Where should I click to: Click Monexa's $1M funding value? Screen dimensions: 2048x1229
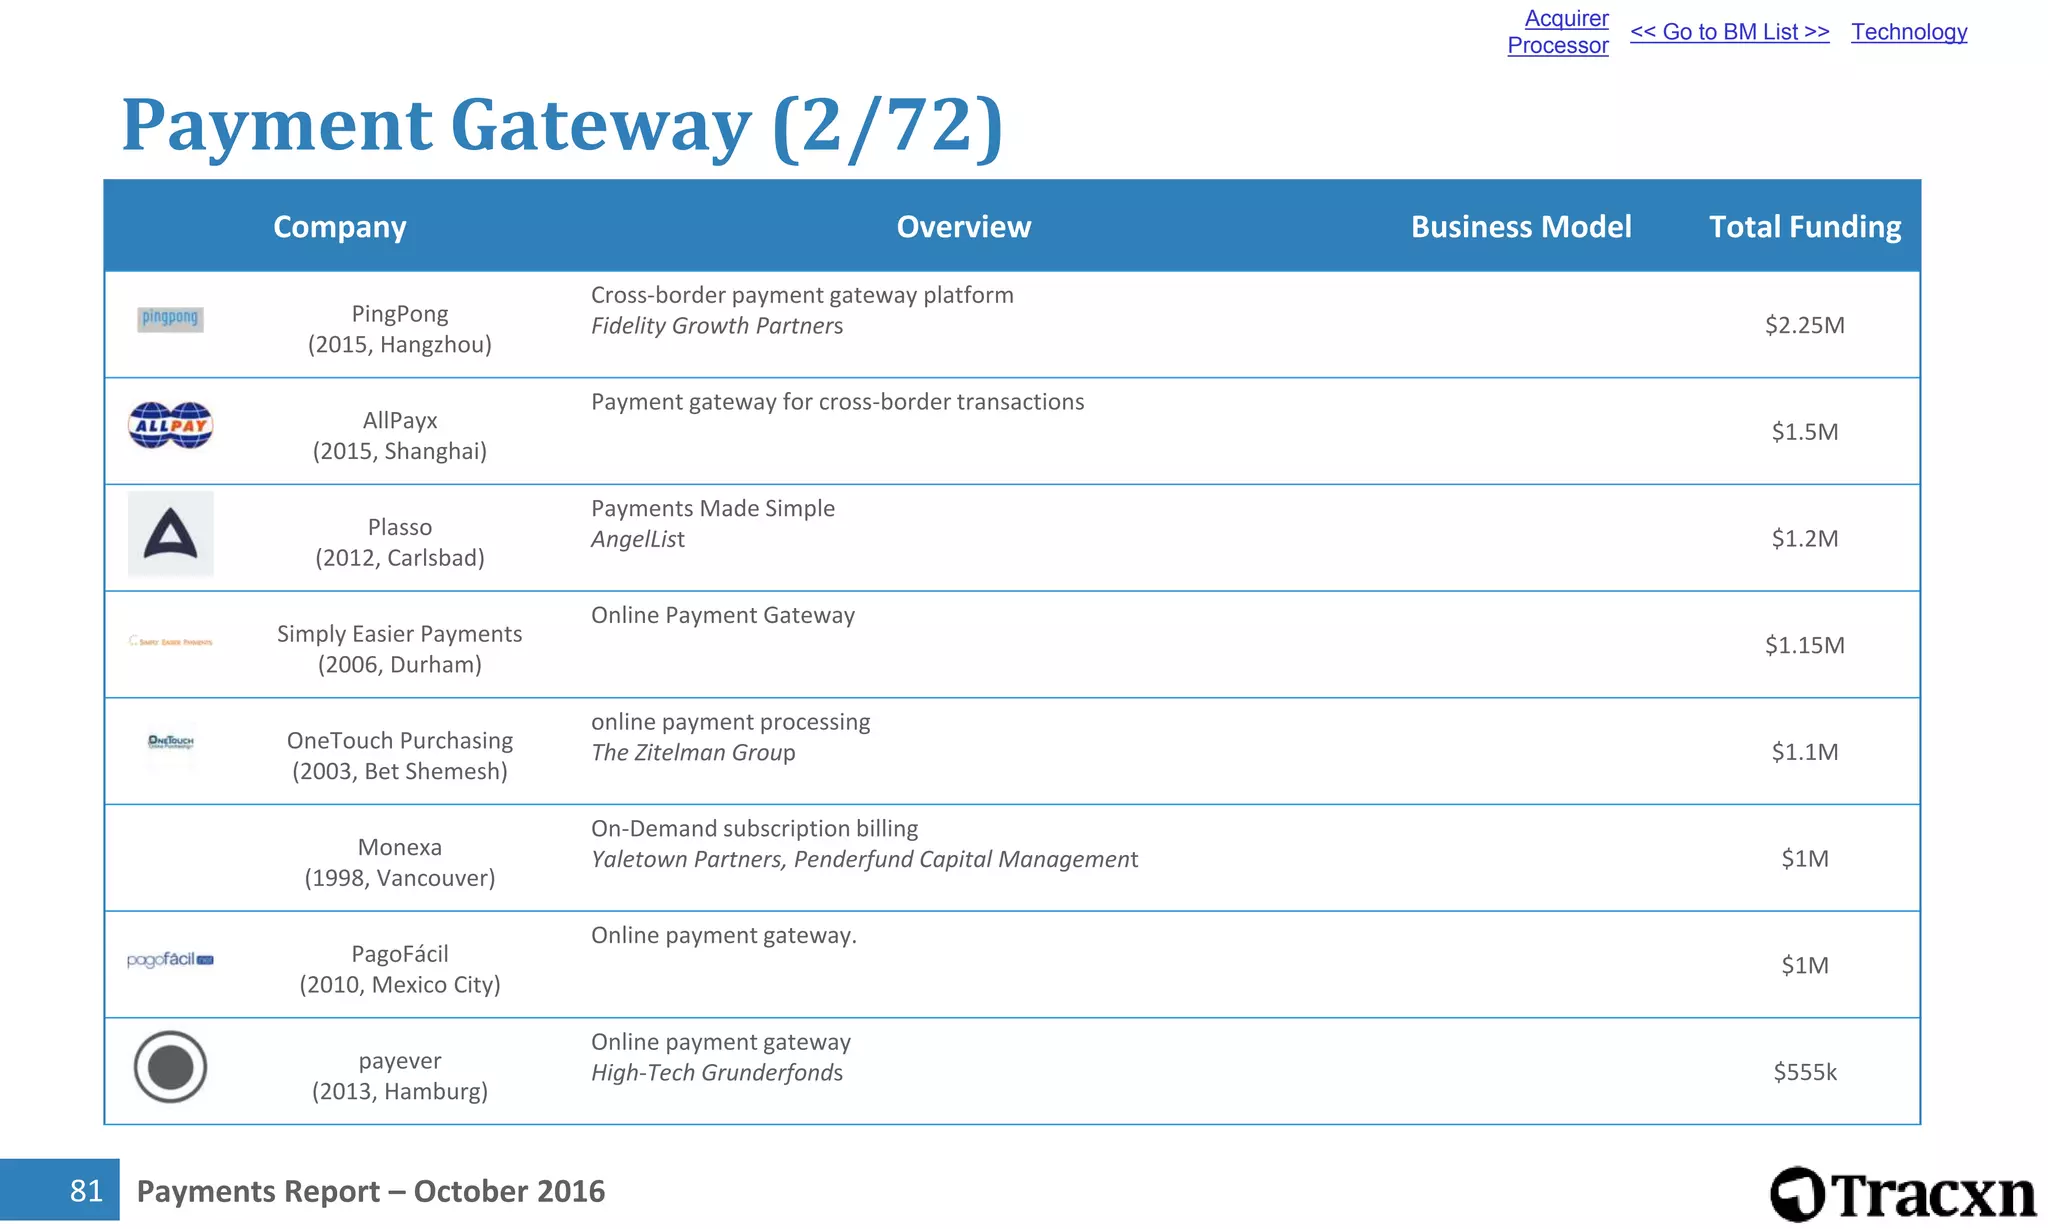(x=1805, y=859)
